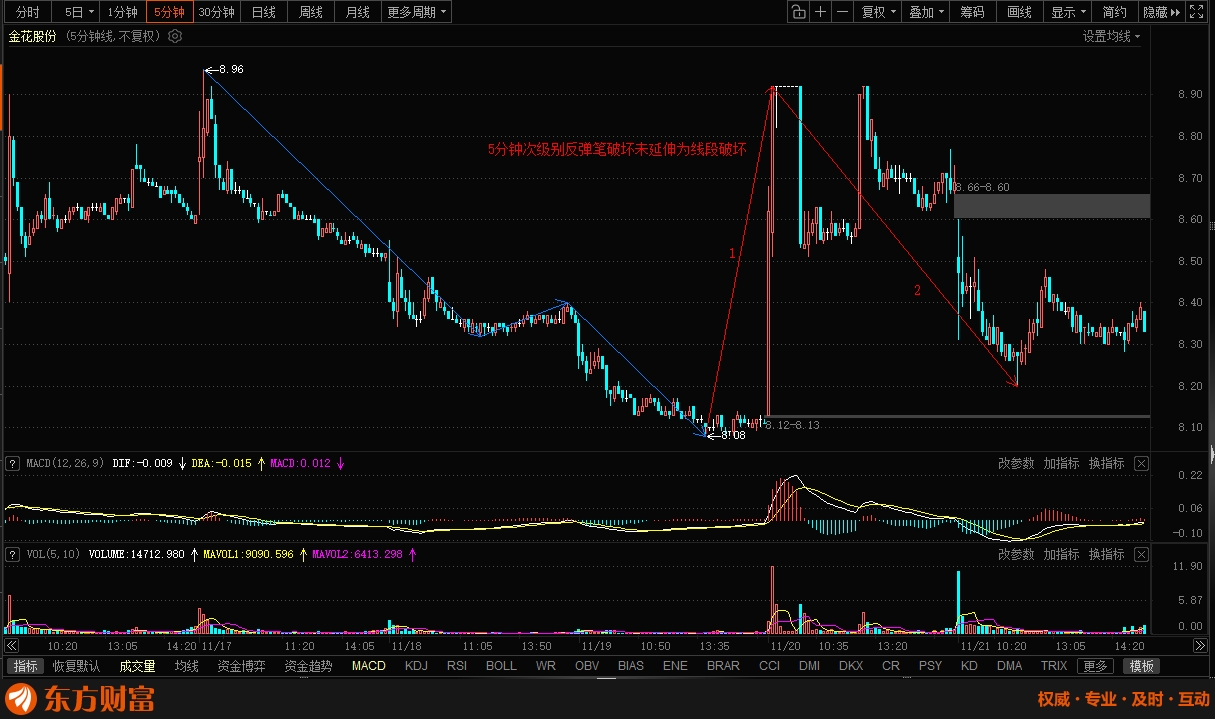Click 加指标 in VOL panel

pyautogui.click(x=1061, y=554)
